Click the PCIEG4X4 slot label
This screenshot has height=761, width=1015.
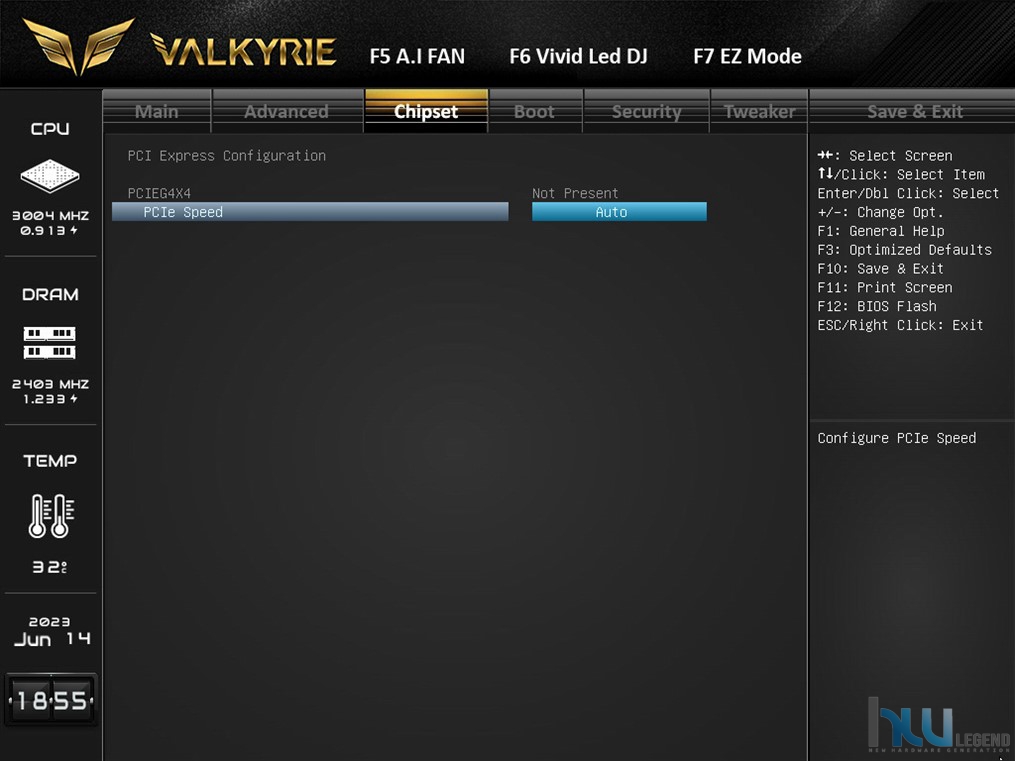[159, 193]
